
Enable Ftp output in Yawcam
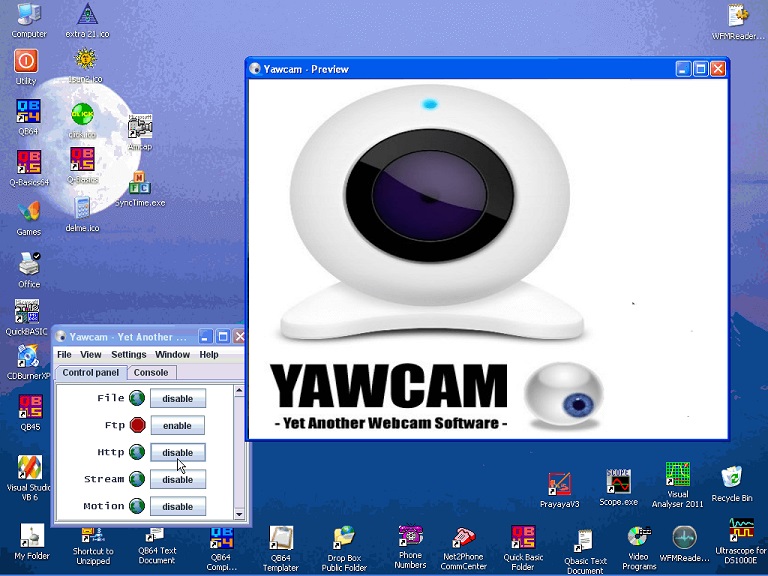point(177,425)
